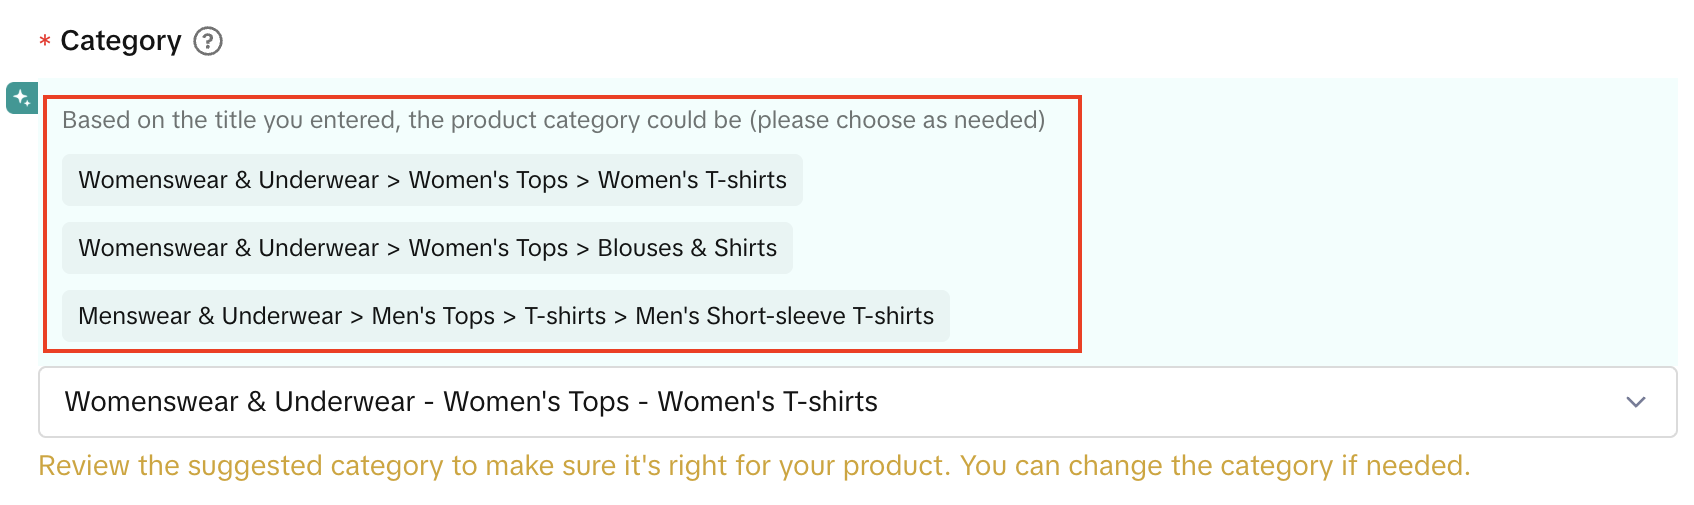This screenshot has height=505, width=1694.
Task: Click the help question mark beside Category
Action: click(207, 41)
